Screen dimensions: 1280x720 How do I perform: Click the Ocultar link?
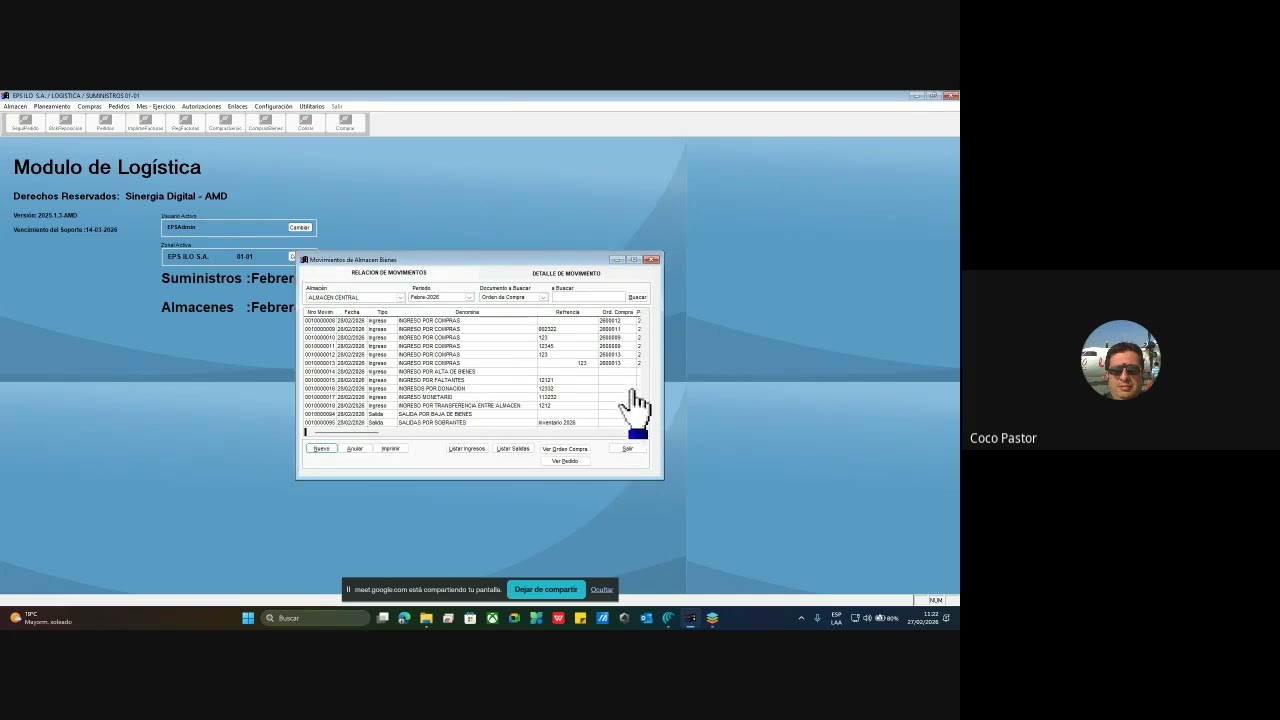pyautogui.click(x=602, y=589)
